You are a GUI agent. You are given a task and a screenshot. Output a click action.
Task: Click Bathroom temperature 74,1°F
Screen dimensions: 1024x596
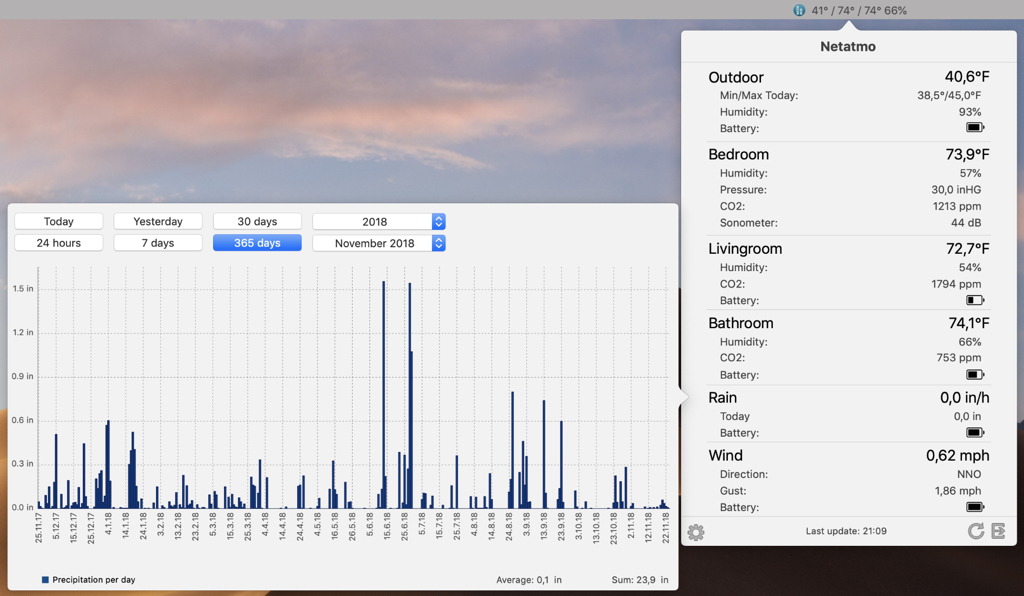[x=968, y=323]
